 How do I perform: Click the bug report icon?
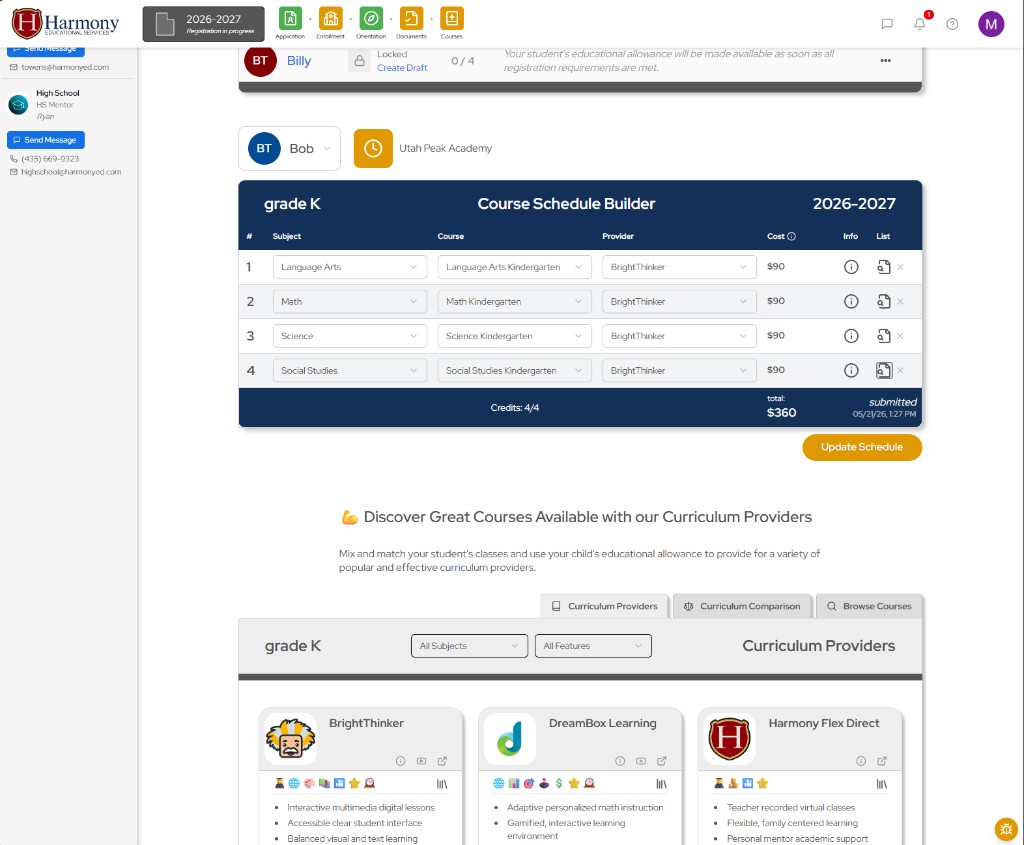1006,829
